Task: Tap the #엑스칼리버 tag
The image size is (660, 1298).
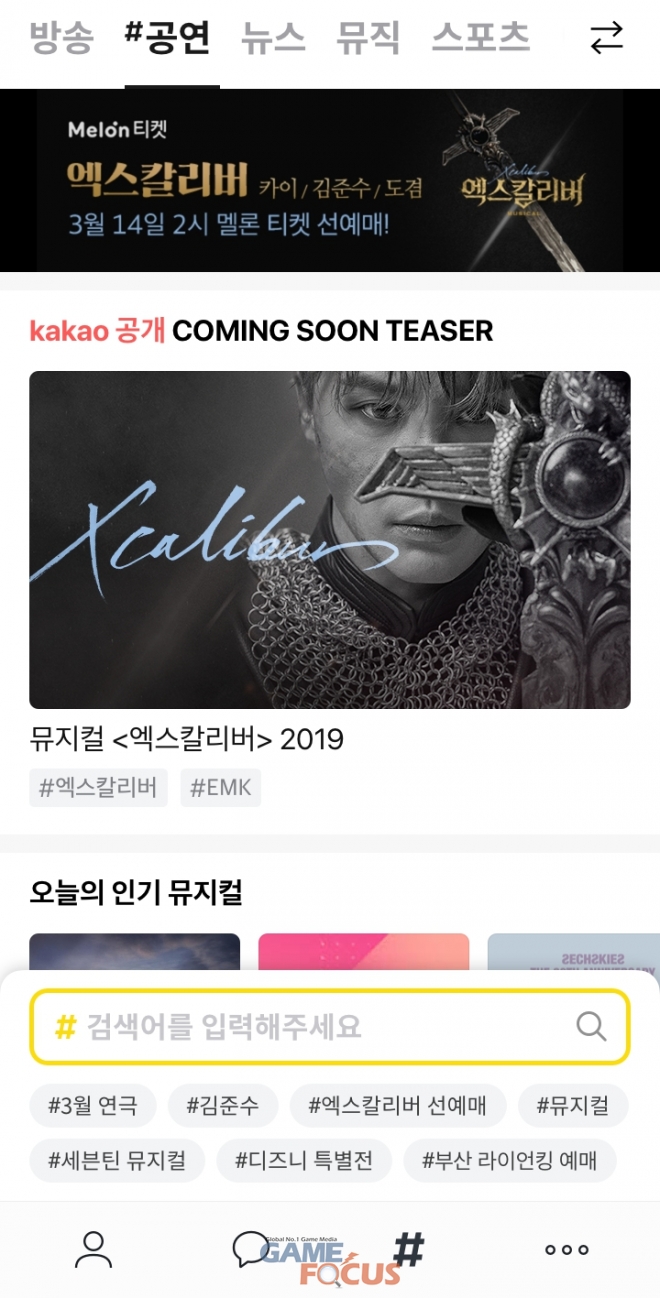Action: coord(98,788)
